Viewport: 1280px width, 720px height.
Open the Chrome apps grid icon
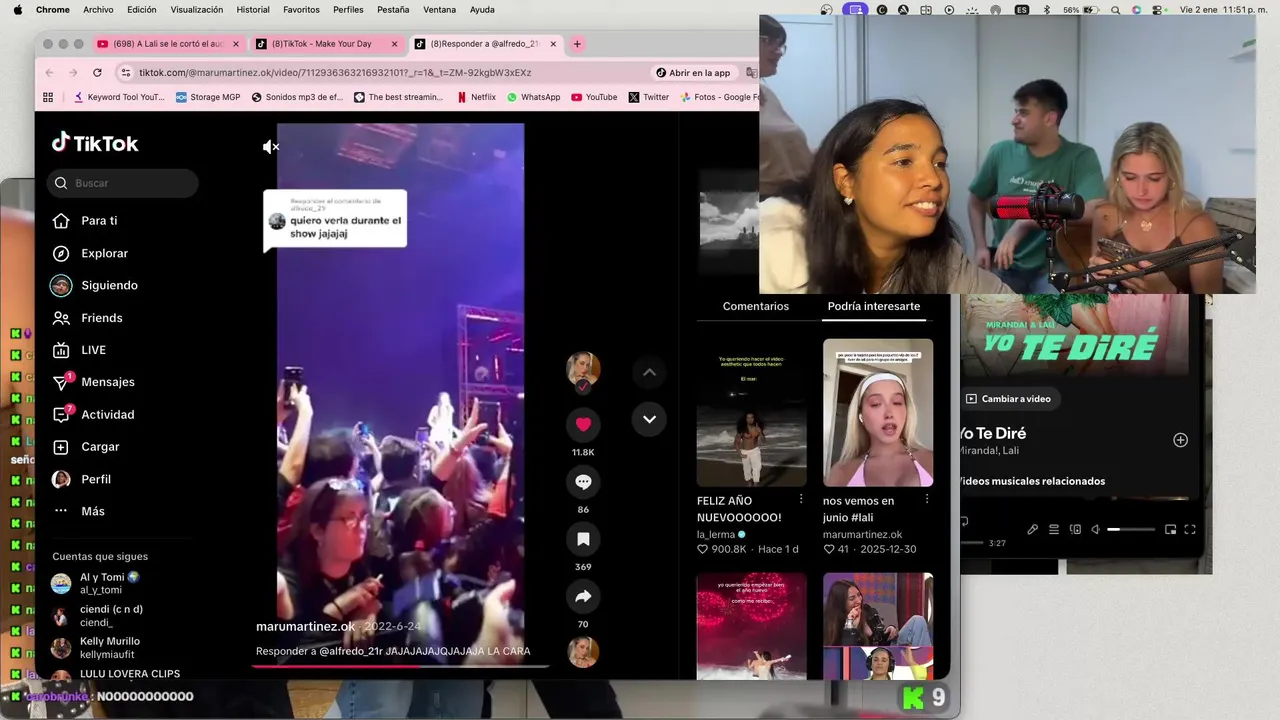pos(48,97)
